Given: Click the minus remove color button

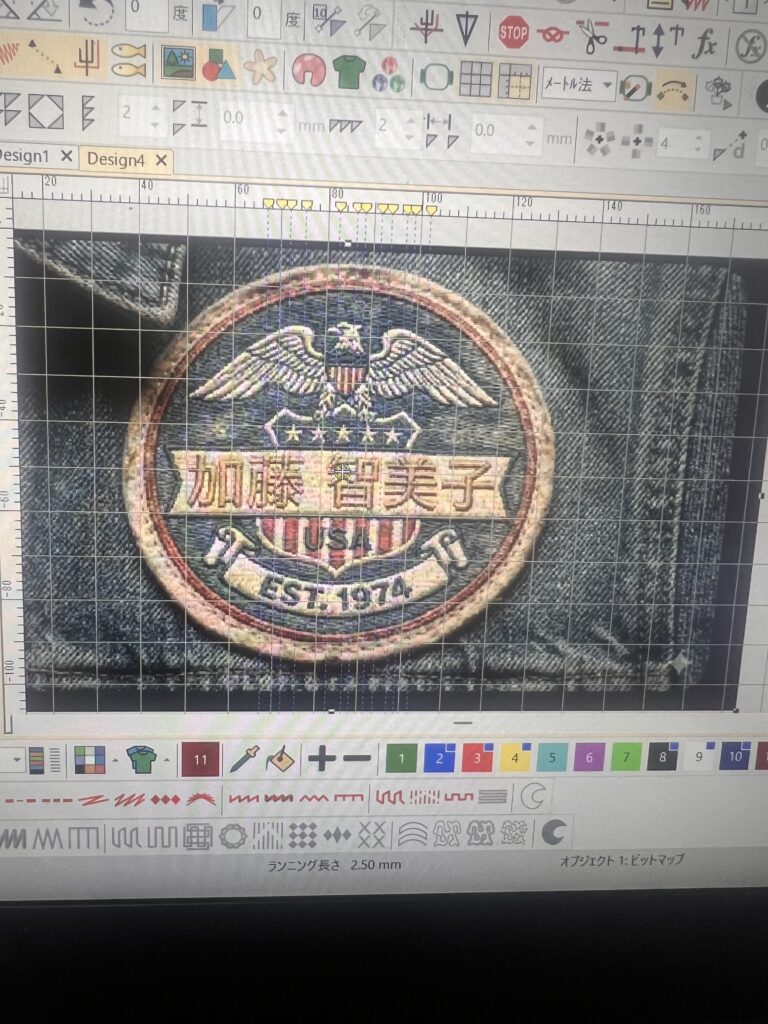Looking at the screenshot, I should tap(356, 760).
